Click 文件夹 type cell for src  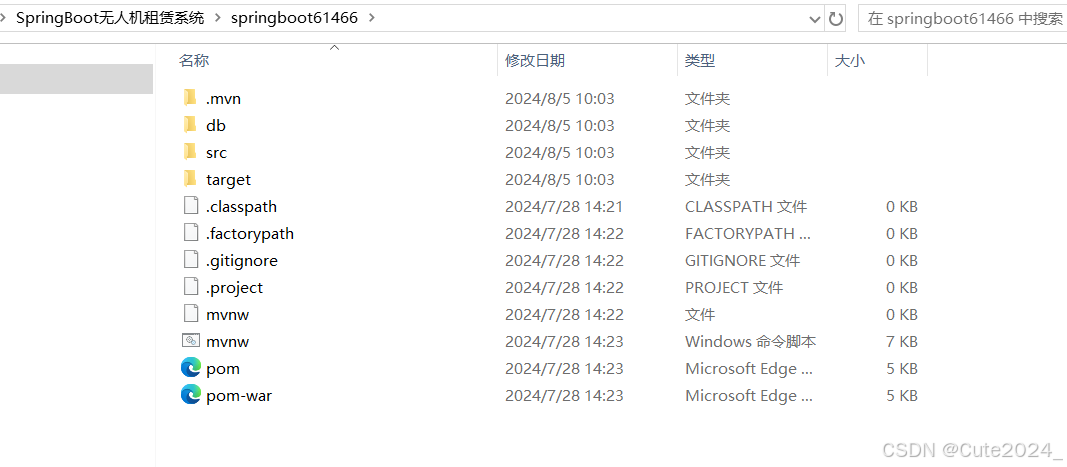[x=707, y=152]
